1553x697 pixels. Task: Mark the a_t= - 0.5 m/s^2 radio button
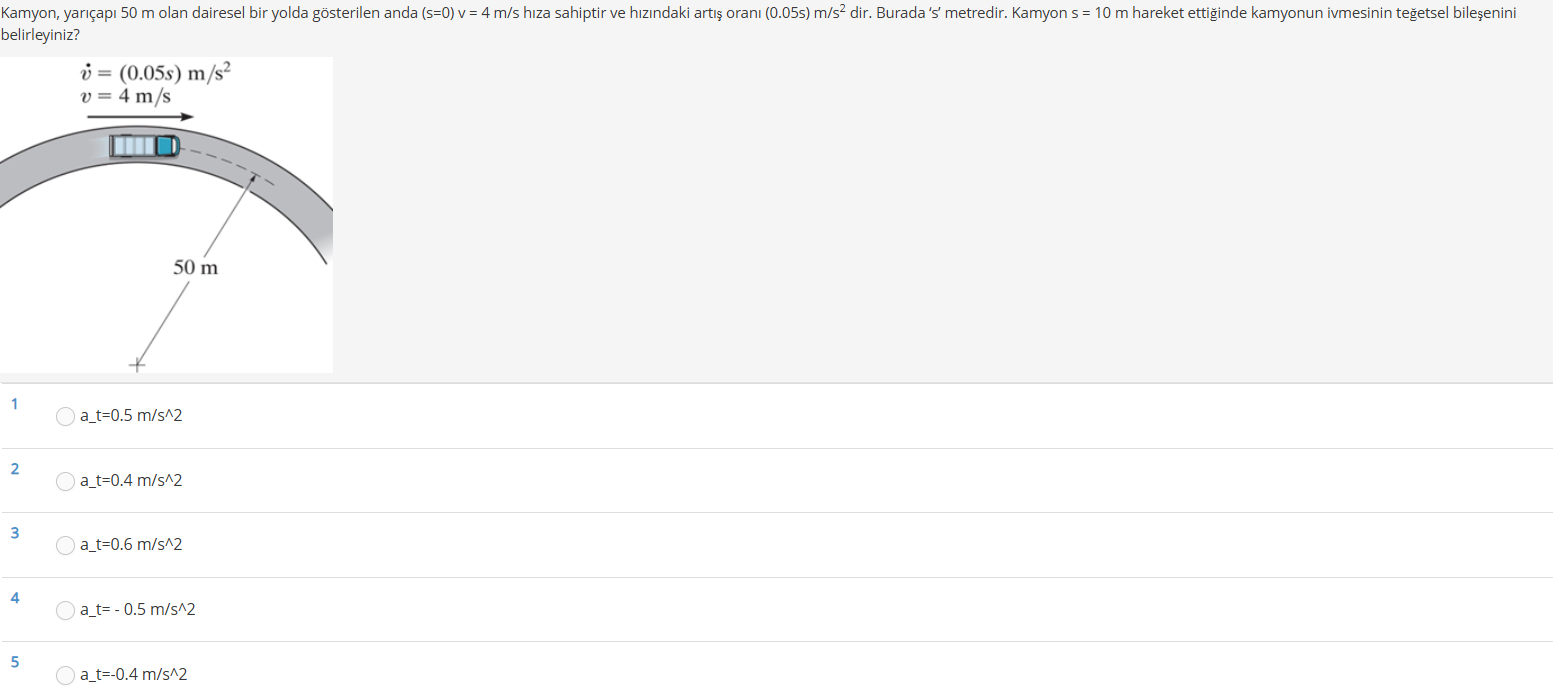(66, 610)
